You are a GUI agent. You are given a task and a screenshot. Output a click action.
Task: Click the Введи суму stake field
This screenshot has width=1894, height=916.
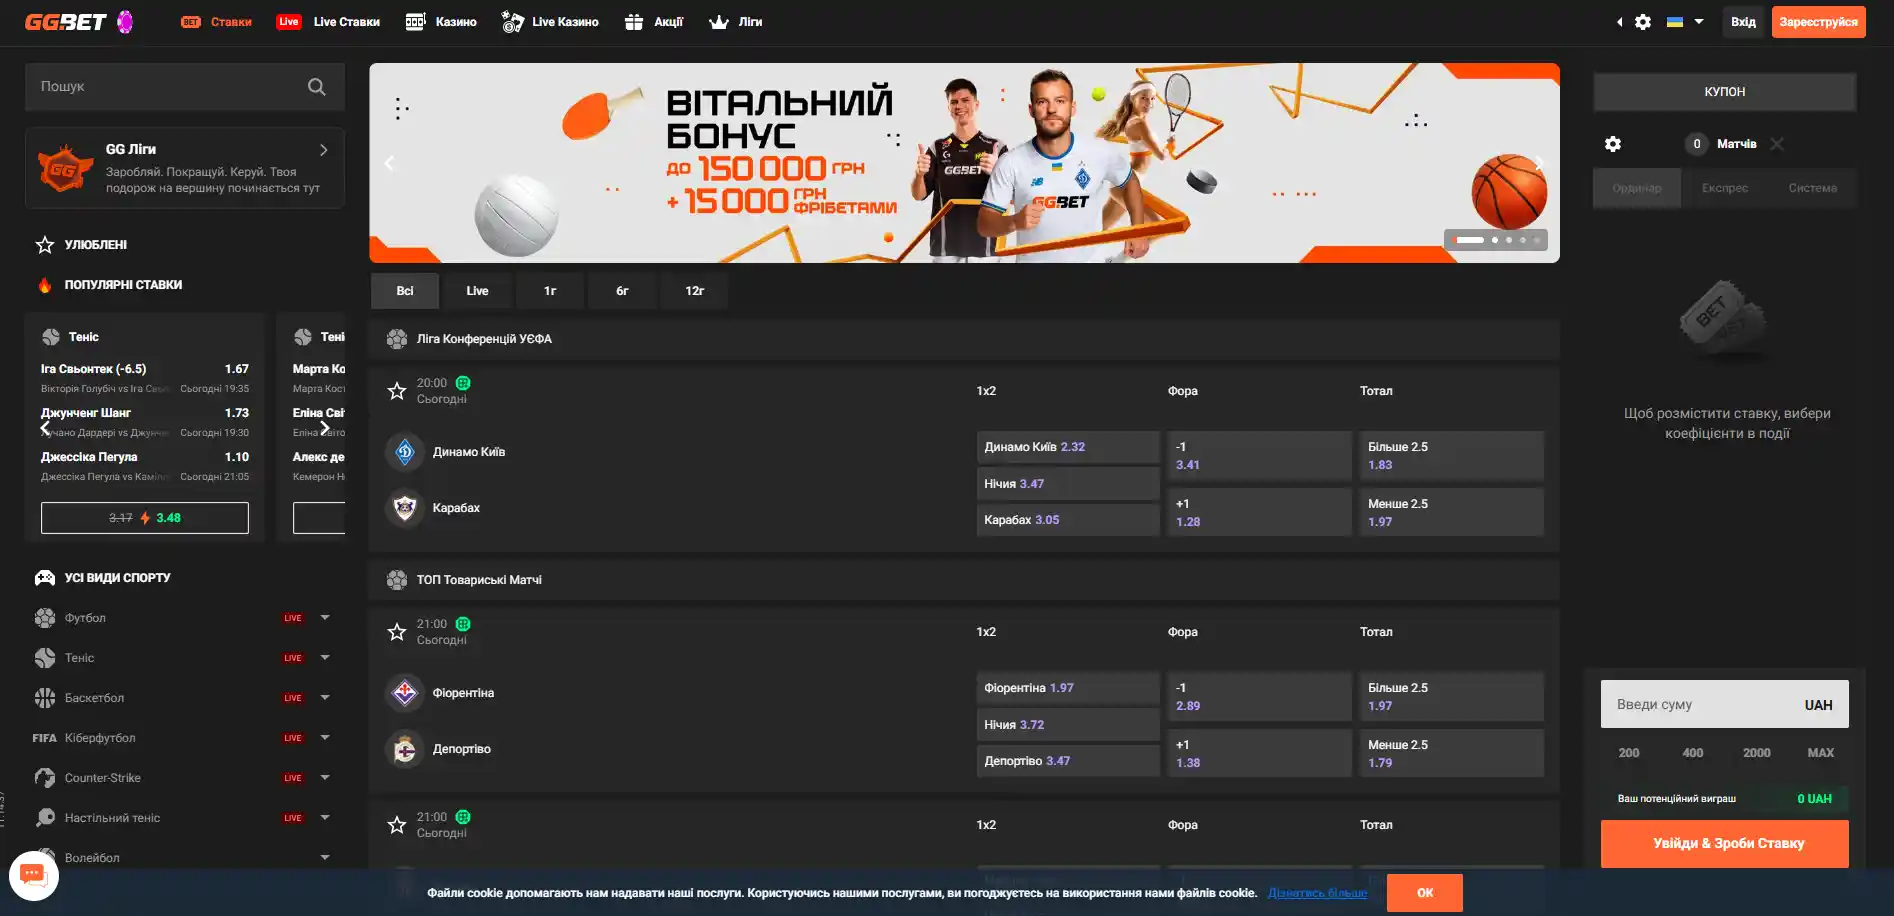point(1724,705)
